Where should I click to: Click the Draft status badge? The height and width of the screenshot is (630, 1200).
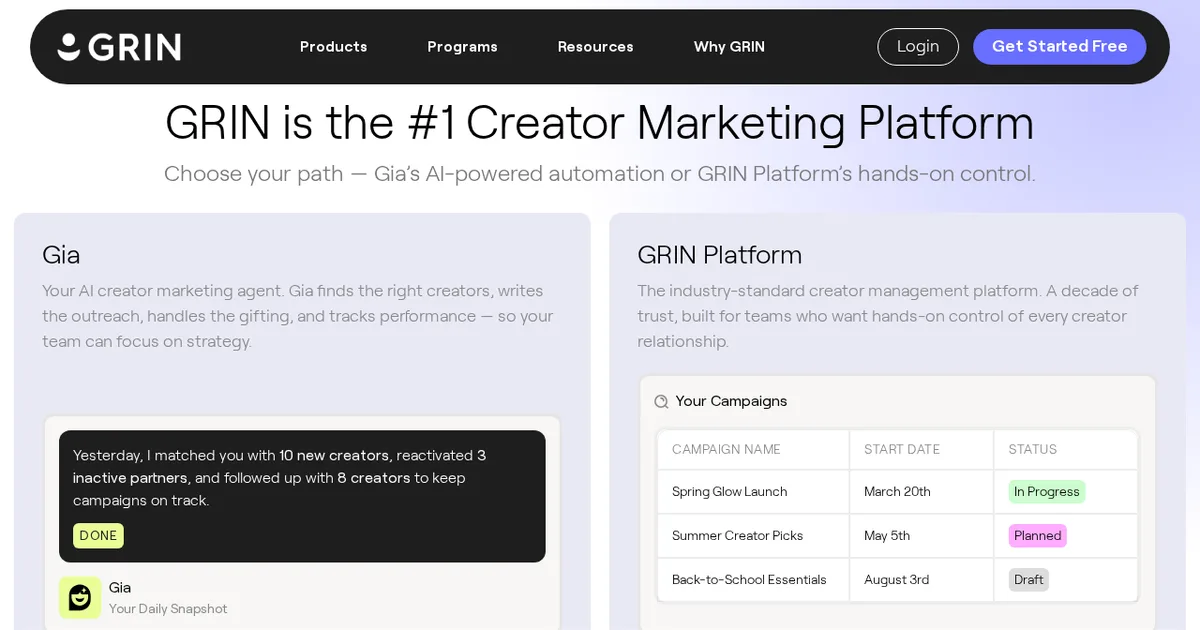click(x=1028, y=580)
